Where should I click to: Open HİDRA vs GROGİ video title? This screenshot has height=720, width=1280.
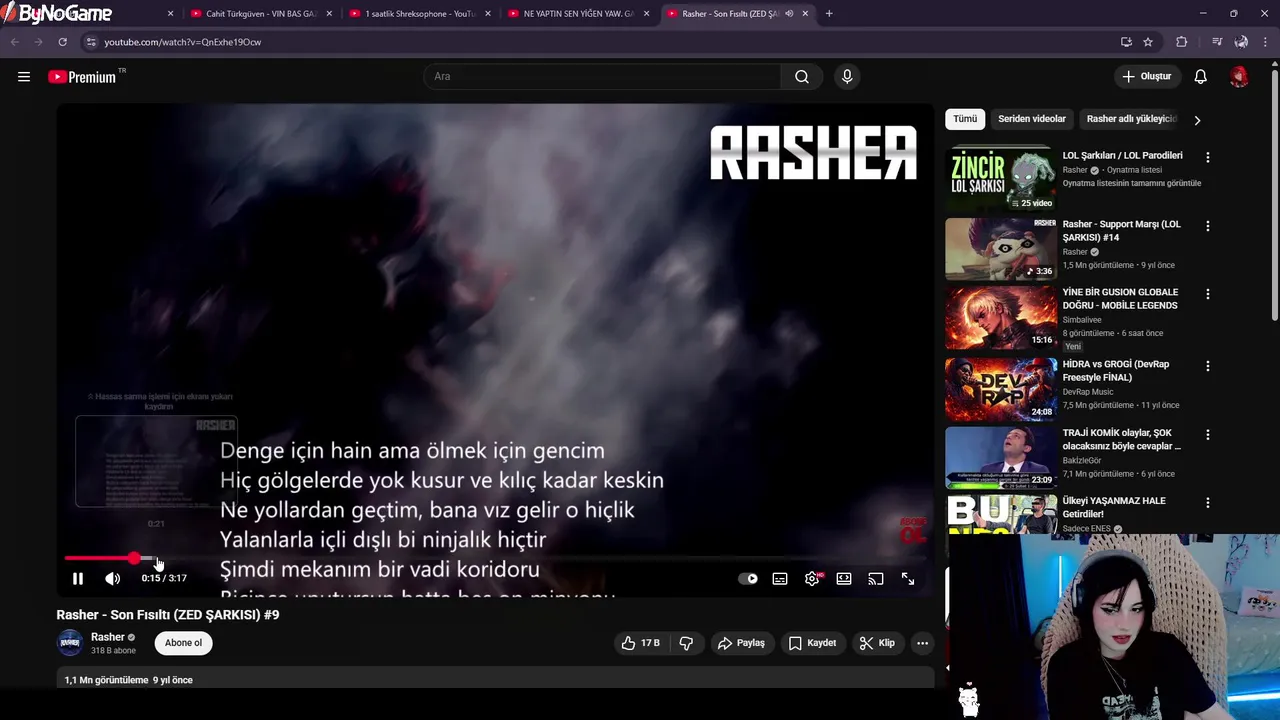pos(1116,371)
